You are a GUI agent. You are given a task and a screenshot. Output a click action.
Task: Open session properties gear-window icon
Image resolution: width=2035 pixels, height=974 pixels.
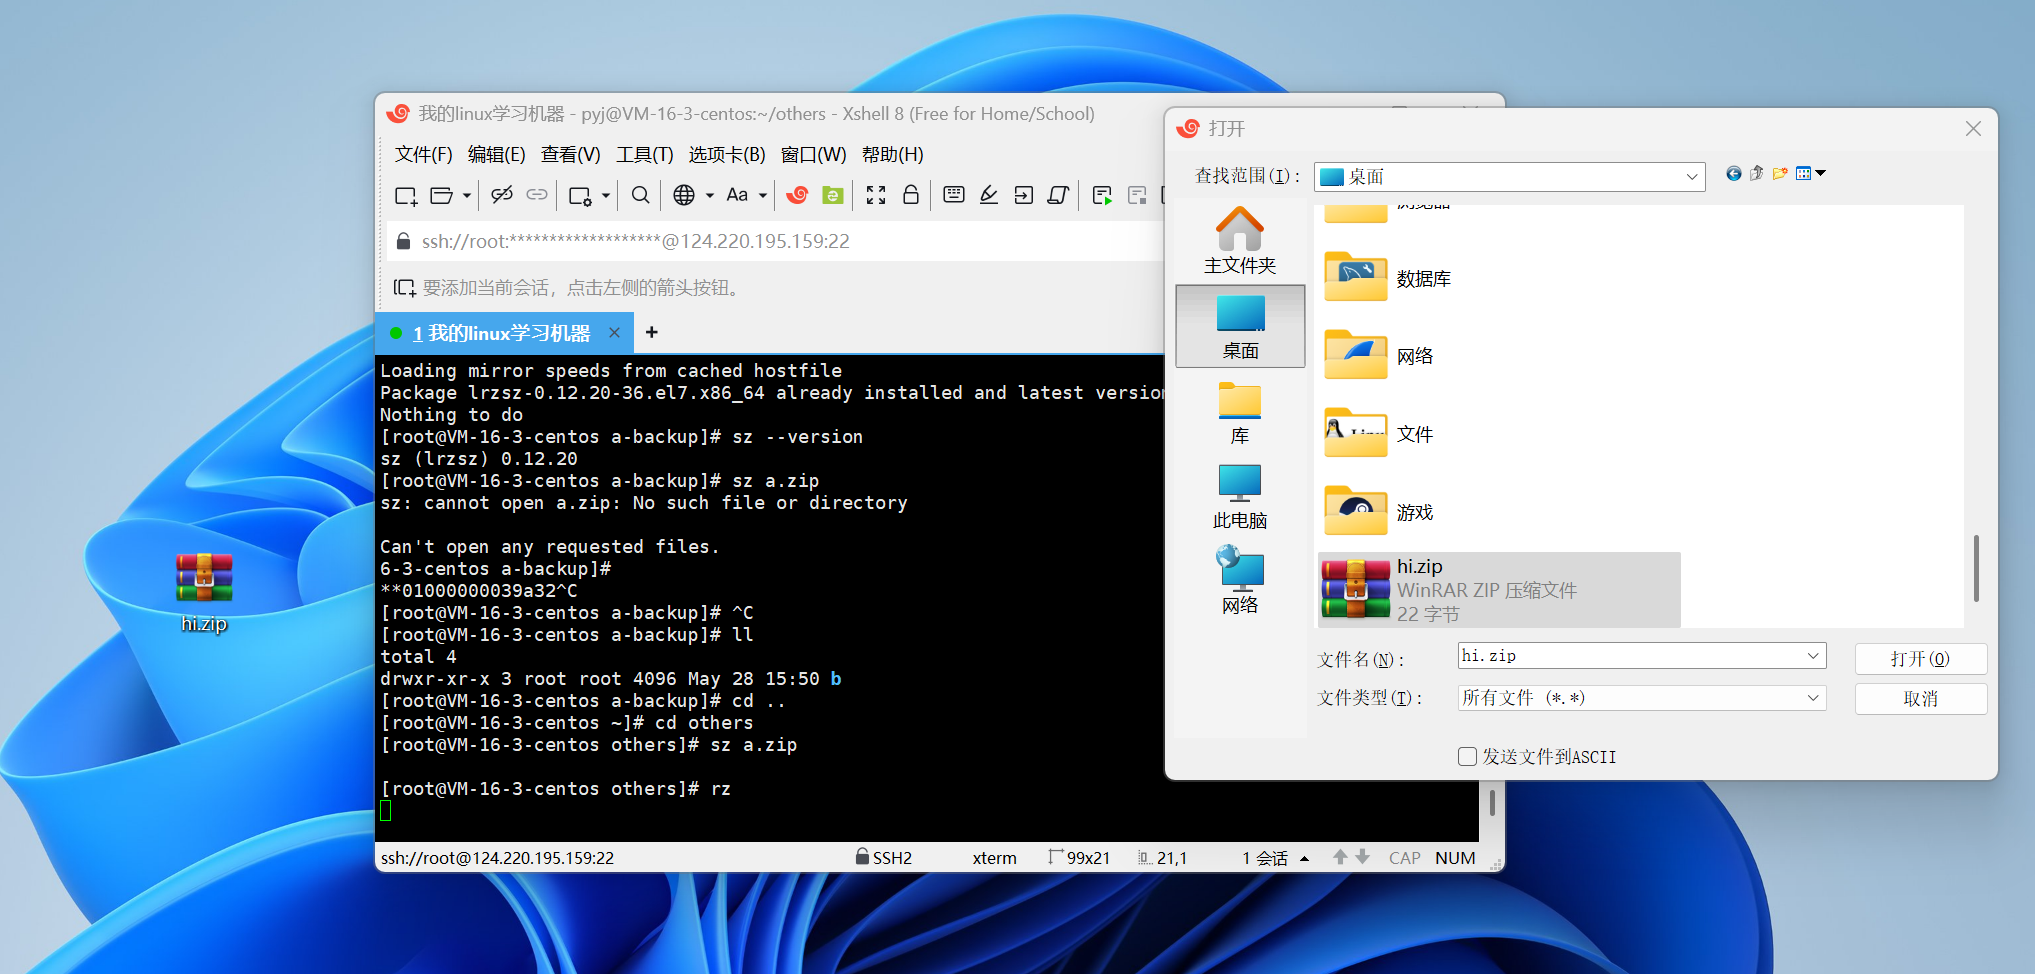coord(580,196)
